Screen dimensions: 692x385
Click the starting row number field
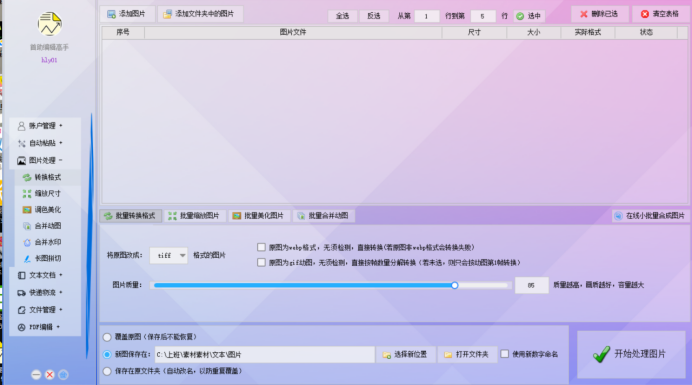coord(427,16)
